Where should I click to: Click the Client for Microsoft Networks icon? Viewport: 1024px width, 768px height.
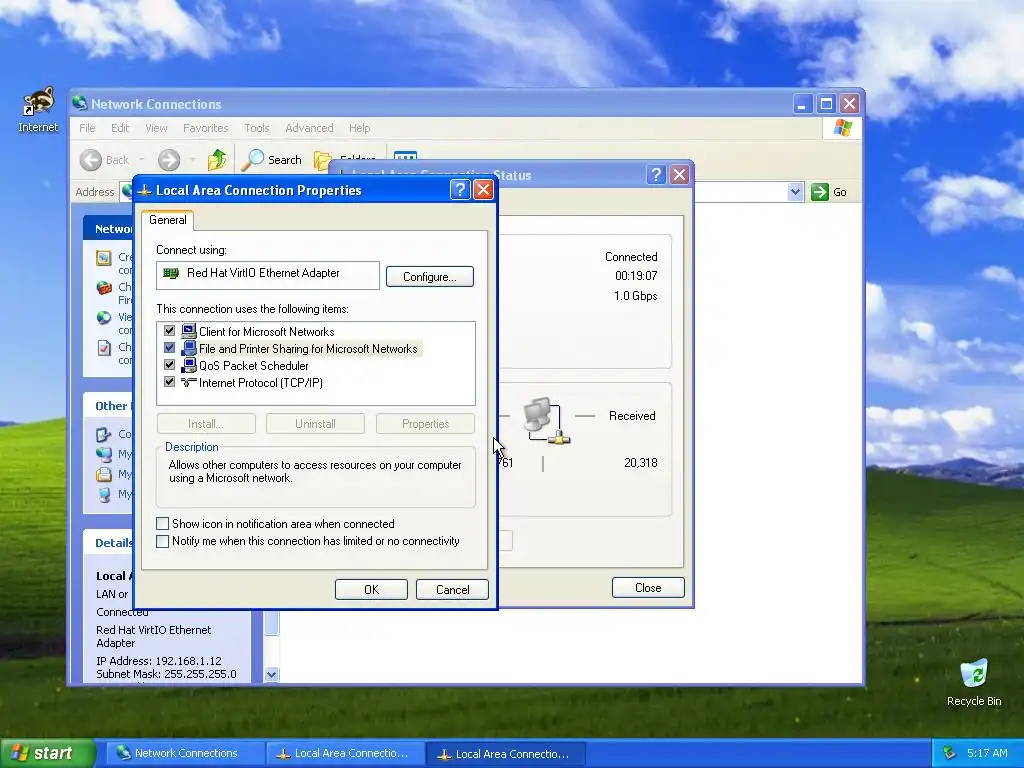[x=189, y=331]
